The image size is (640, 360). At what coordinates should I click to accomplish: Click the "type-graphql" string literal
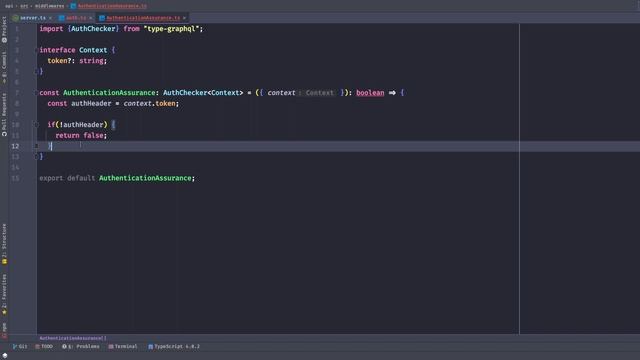coord(171,29)
